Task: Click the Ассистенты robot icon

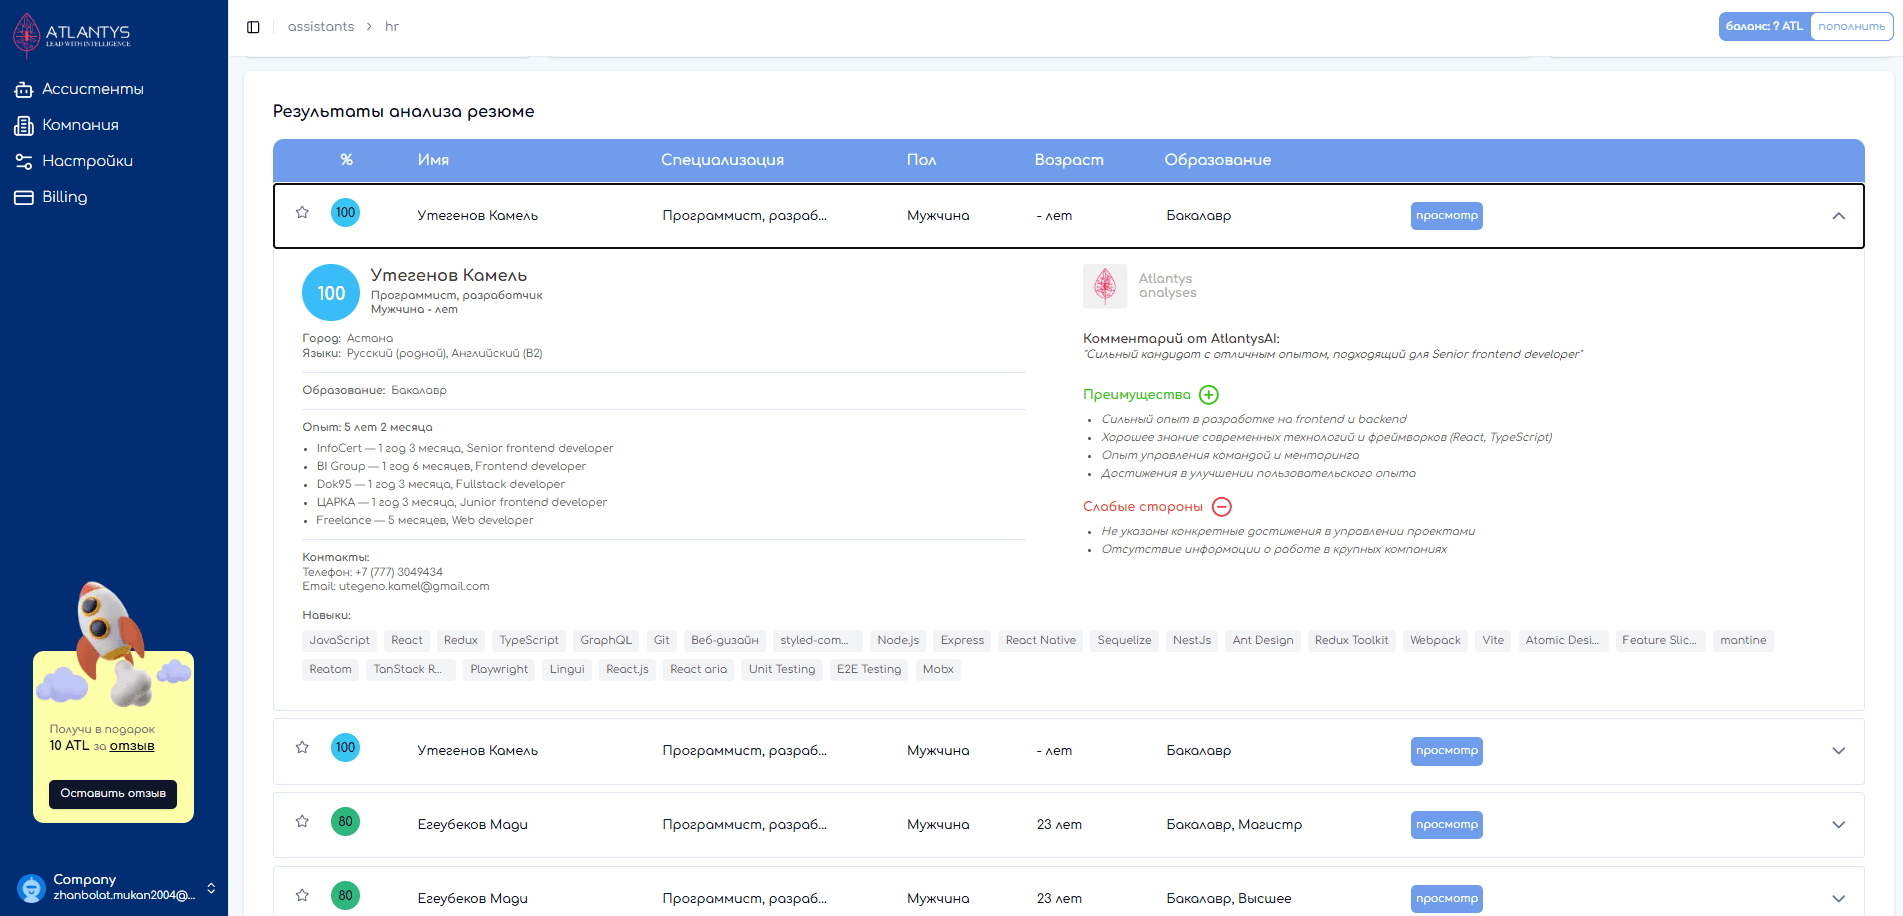Action: [24, 90]
